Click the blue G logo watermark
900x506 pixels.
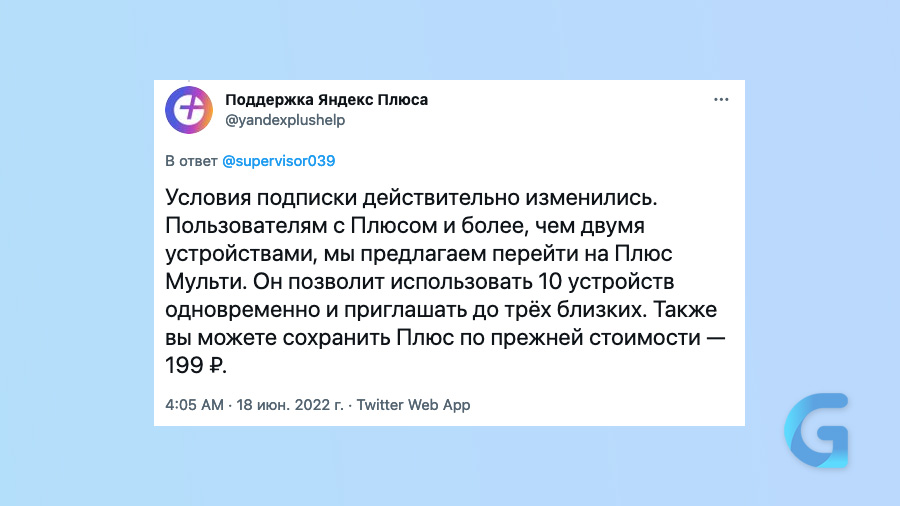(x=816, y=430)
